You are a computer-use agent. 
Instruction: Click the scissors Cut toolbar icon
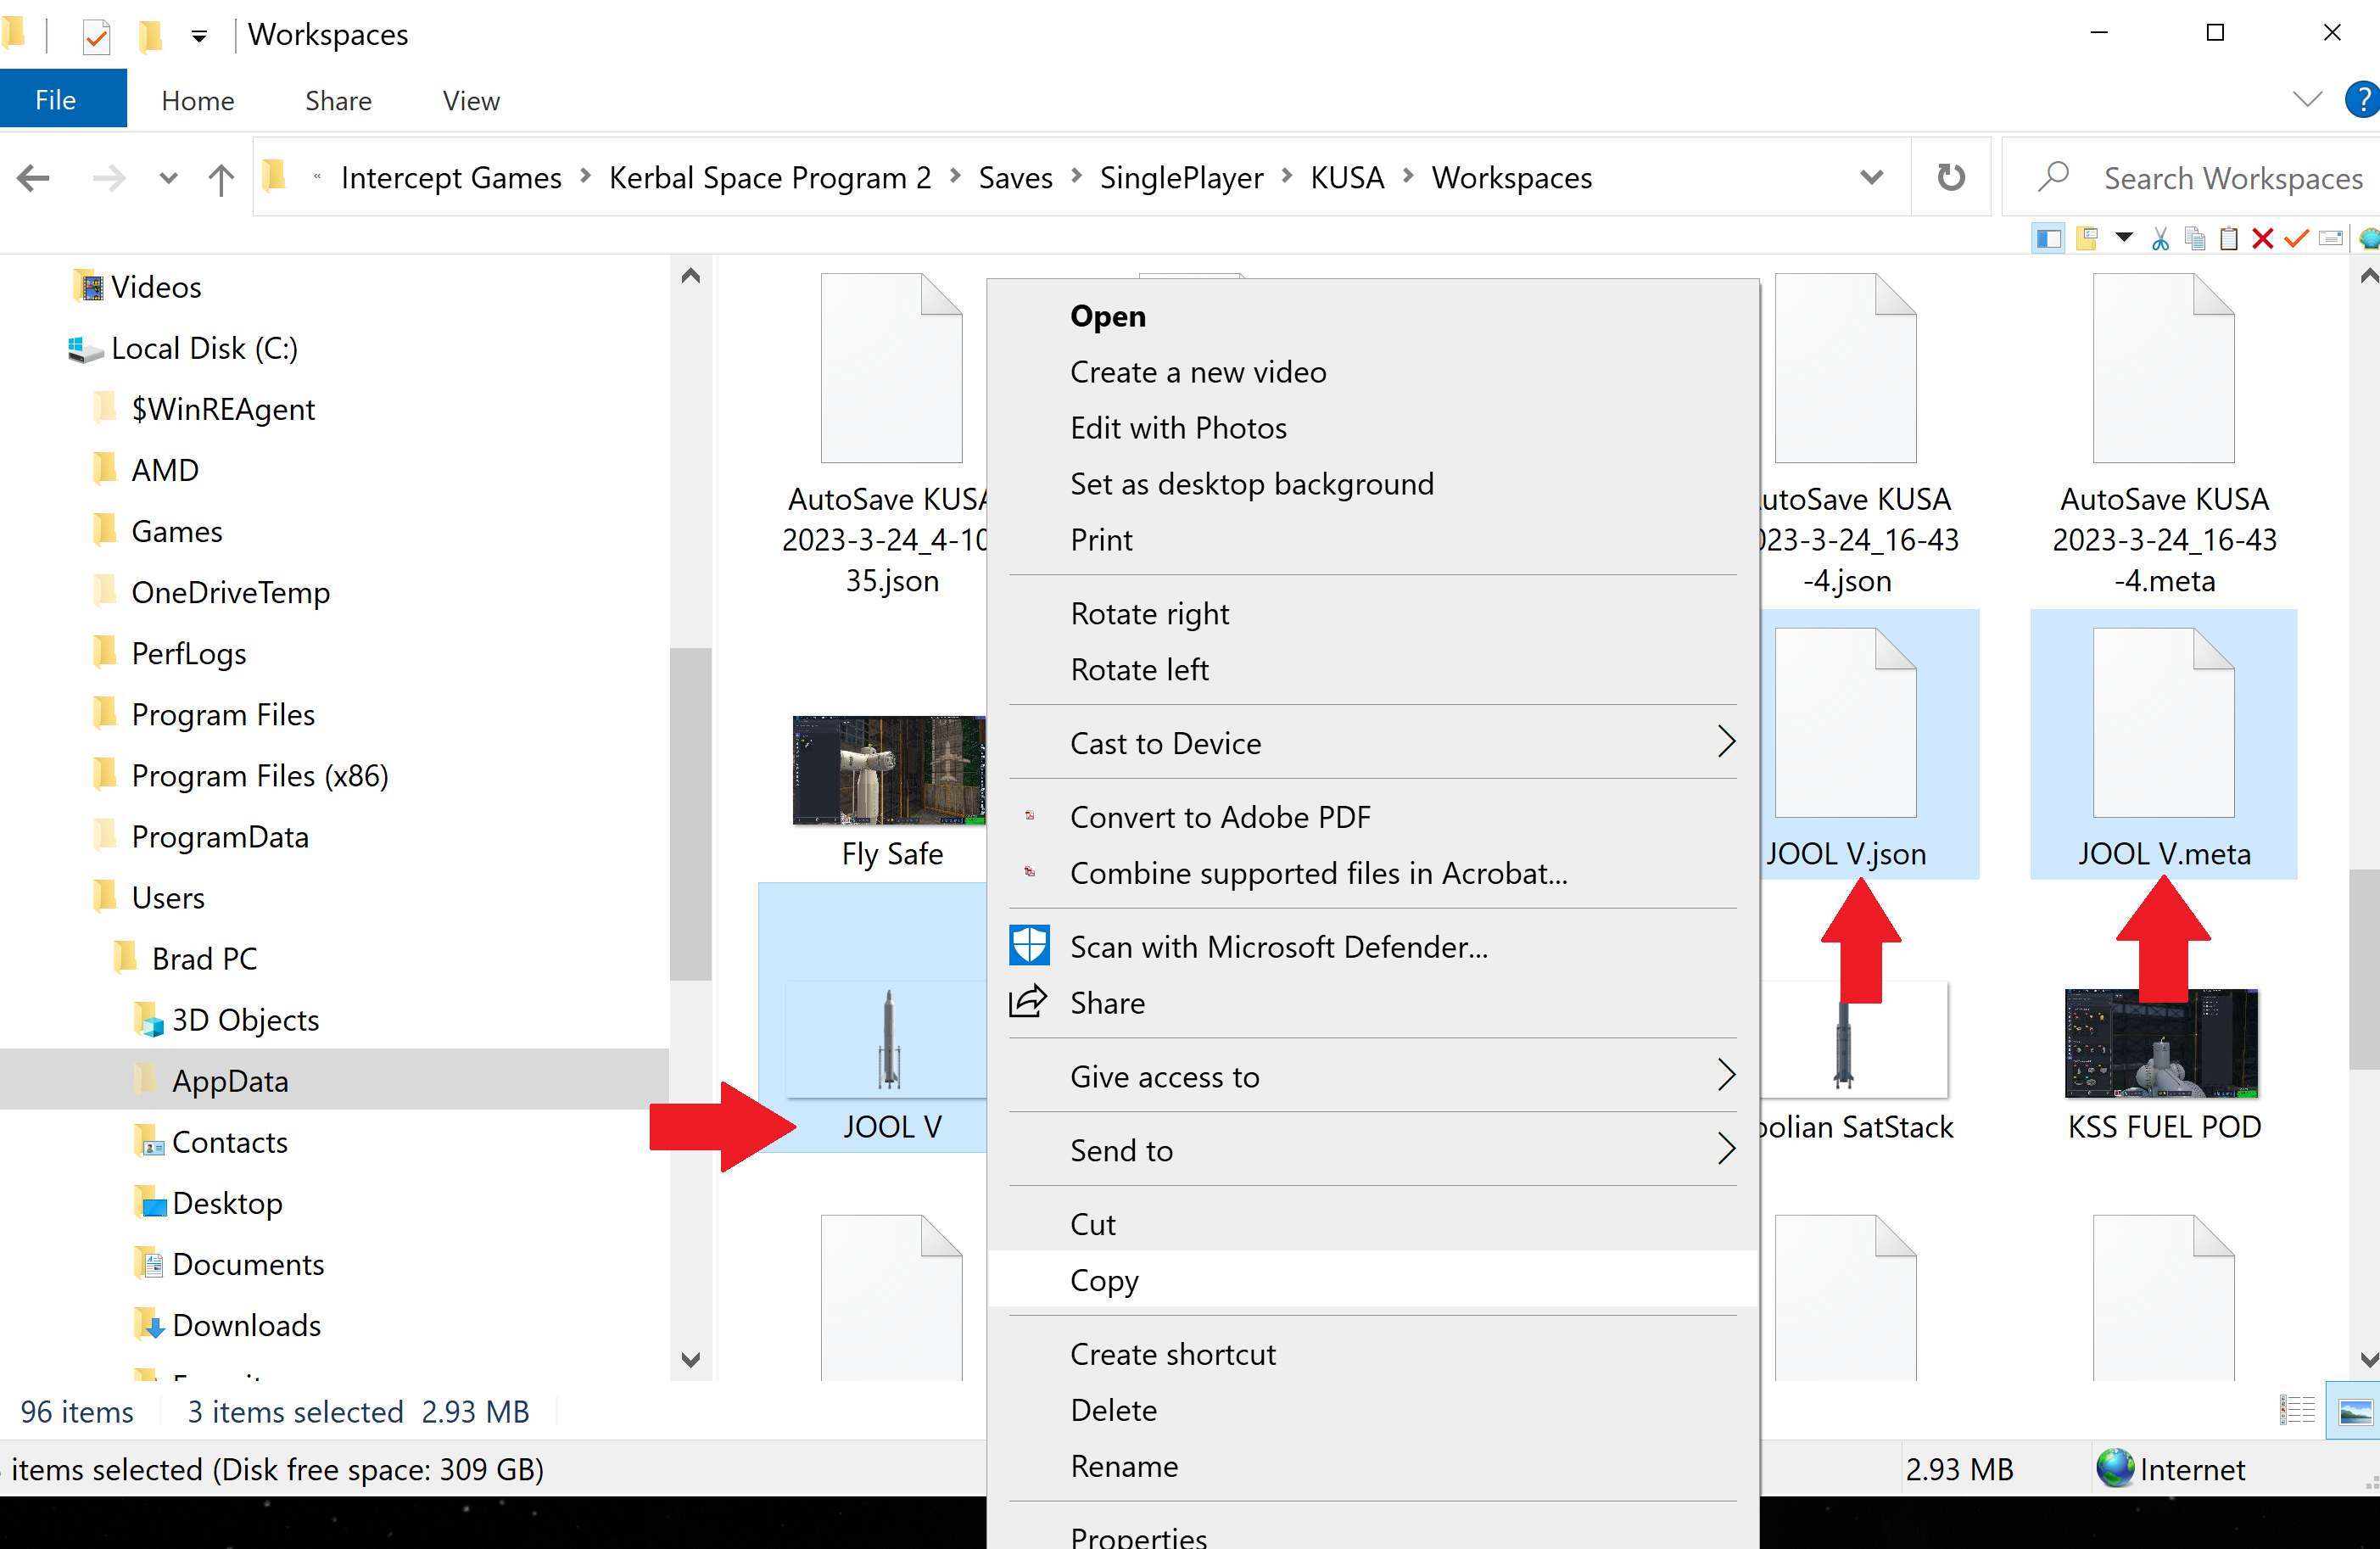click(x=2160, y=238)
